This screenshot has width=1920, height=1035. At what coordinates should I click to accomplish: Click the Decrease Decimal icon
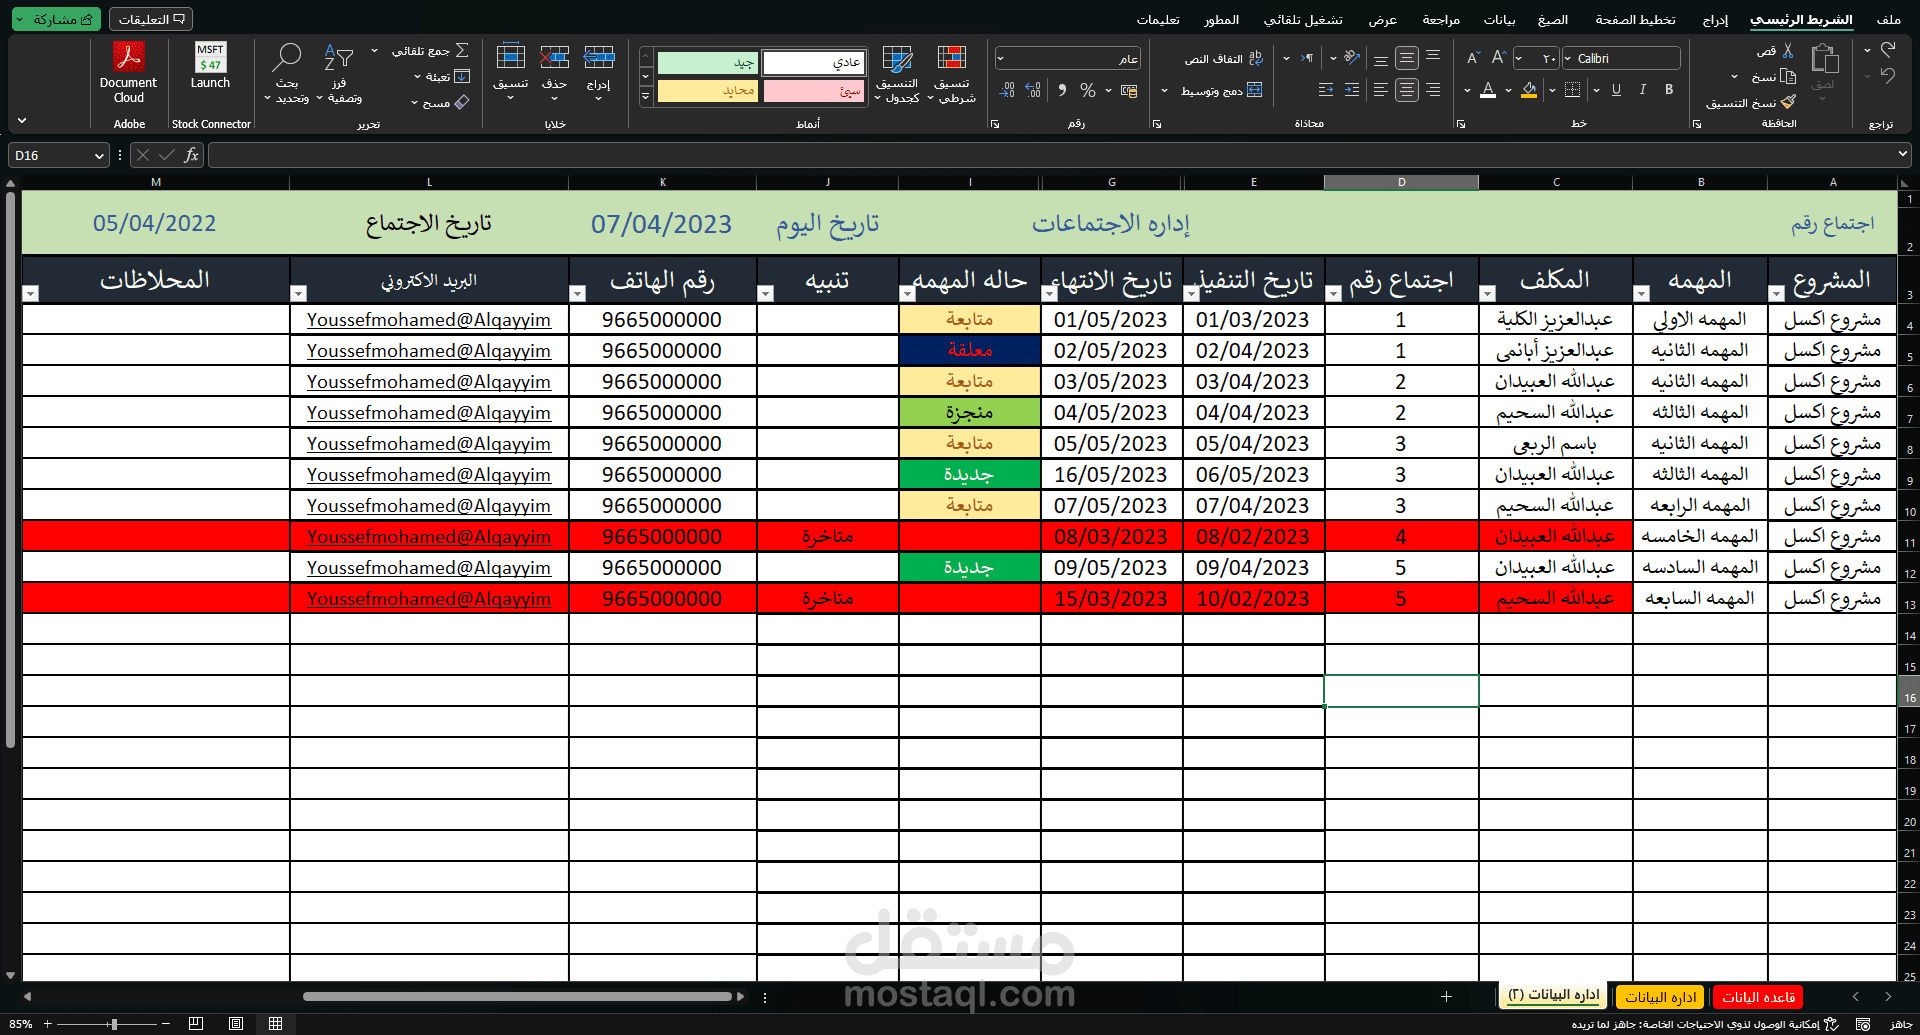[1008, 90]
